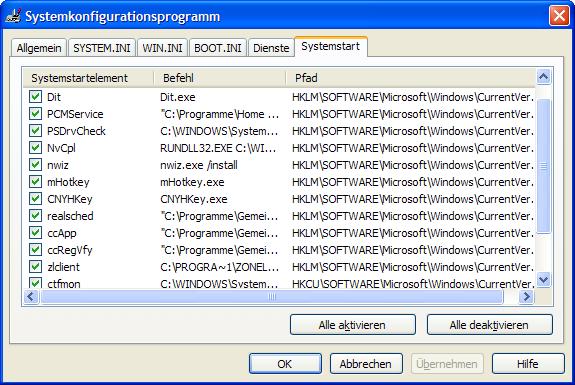Open the BOOT.INI tab
575x385 pixels.
[x=218, y=48]
